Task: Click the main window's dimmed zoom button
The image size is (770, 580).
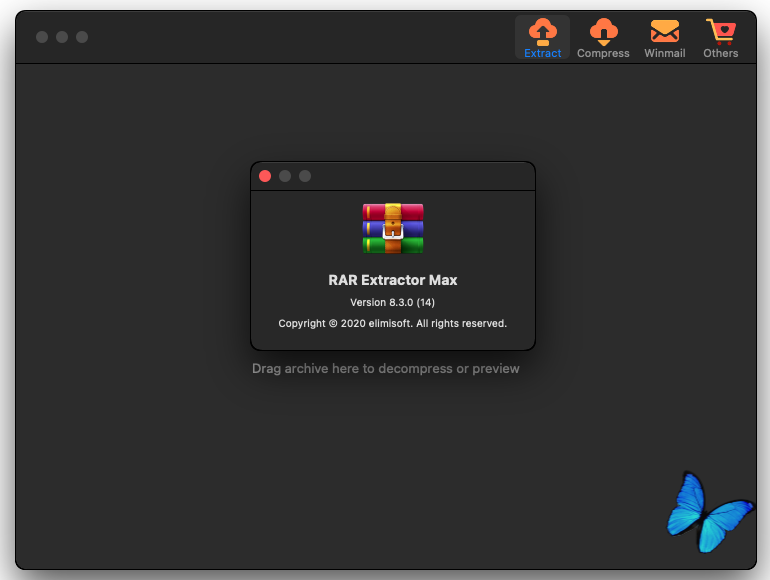Action: tap(82, 37)
